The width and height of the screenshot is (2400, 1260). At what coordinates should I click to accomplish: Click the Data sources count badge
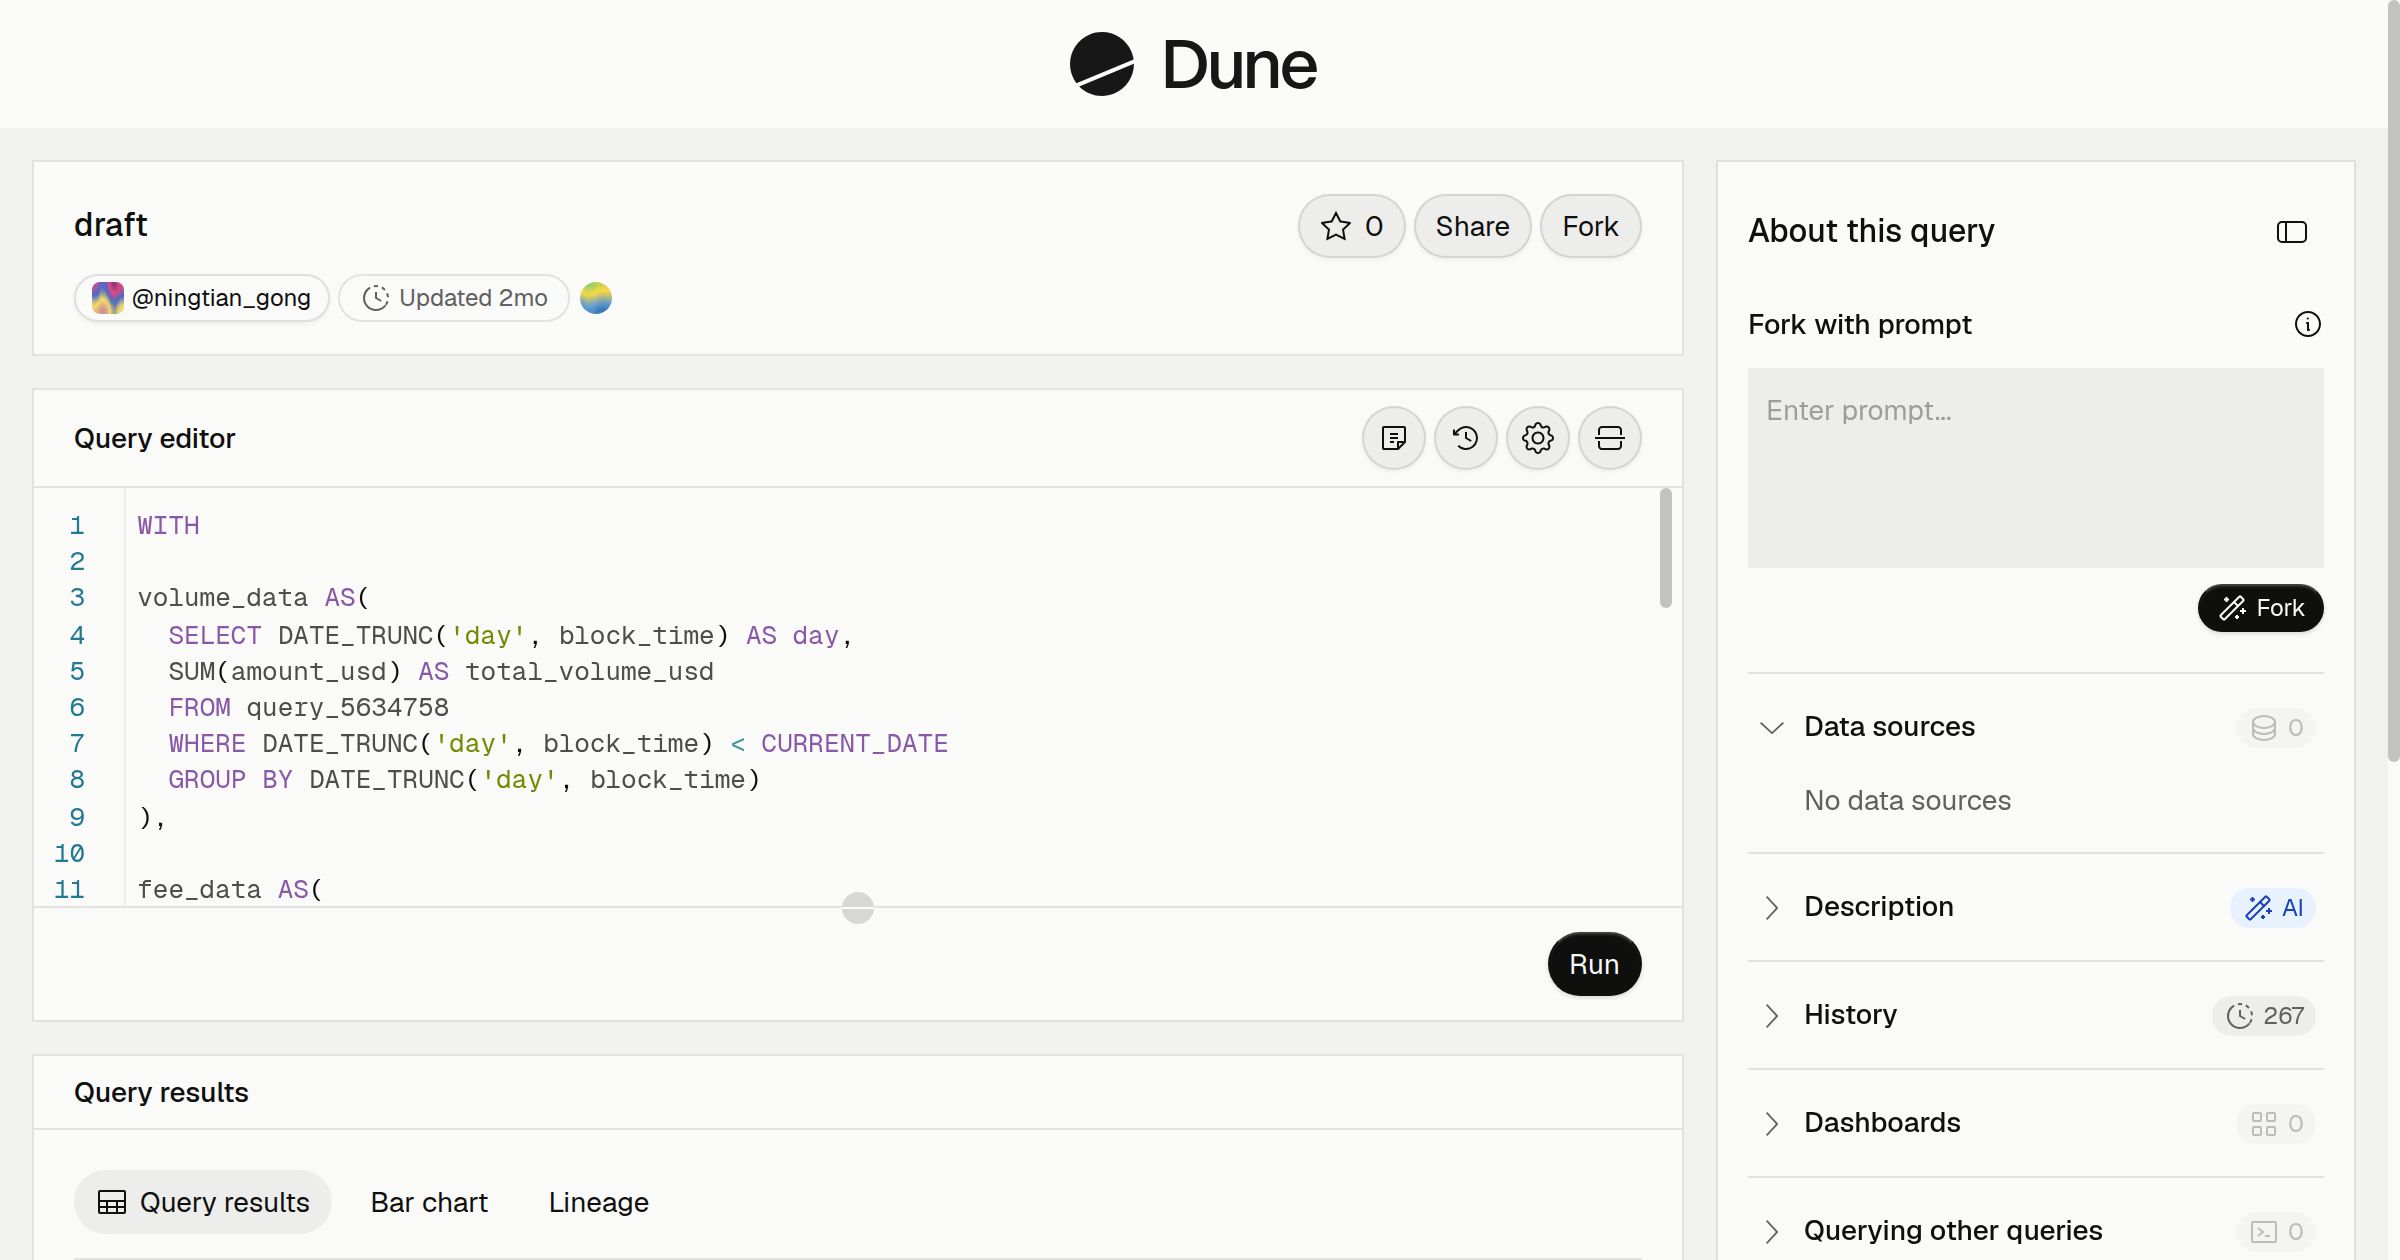coord(2276,728)
